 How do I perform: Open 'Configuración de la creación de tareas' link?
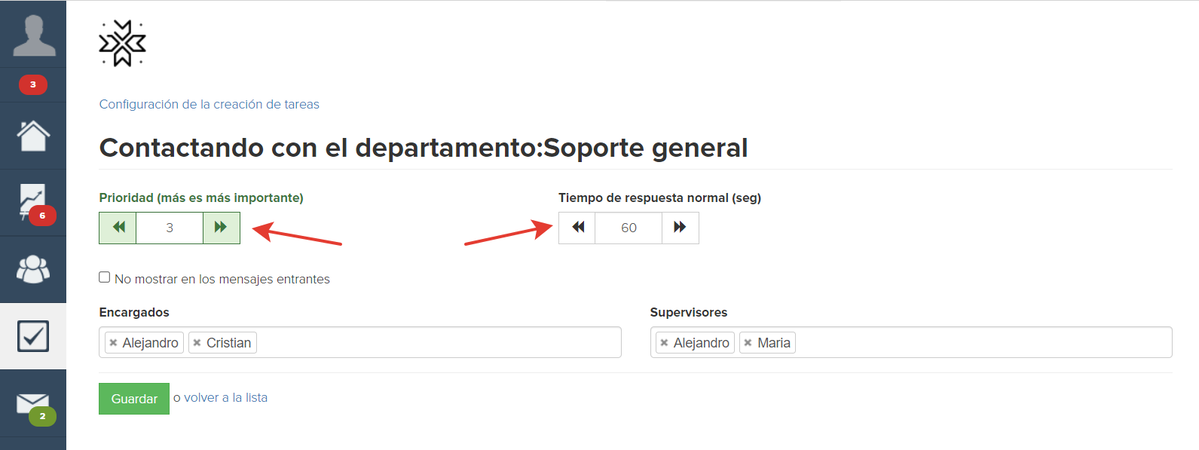pyautogui.click(x=210, y=104)
